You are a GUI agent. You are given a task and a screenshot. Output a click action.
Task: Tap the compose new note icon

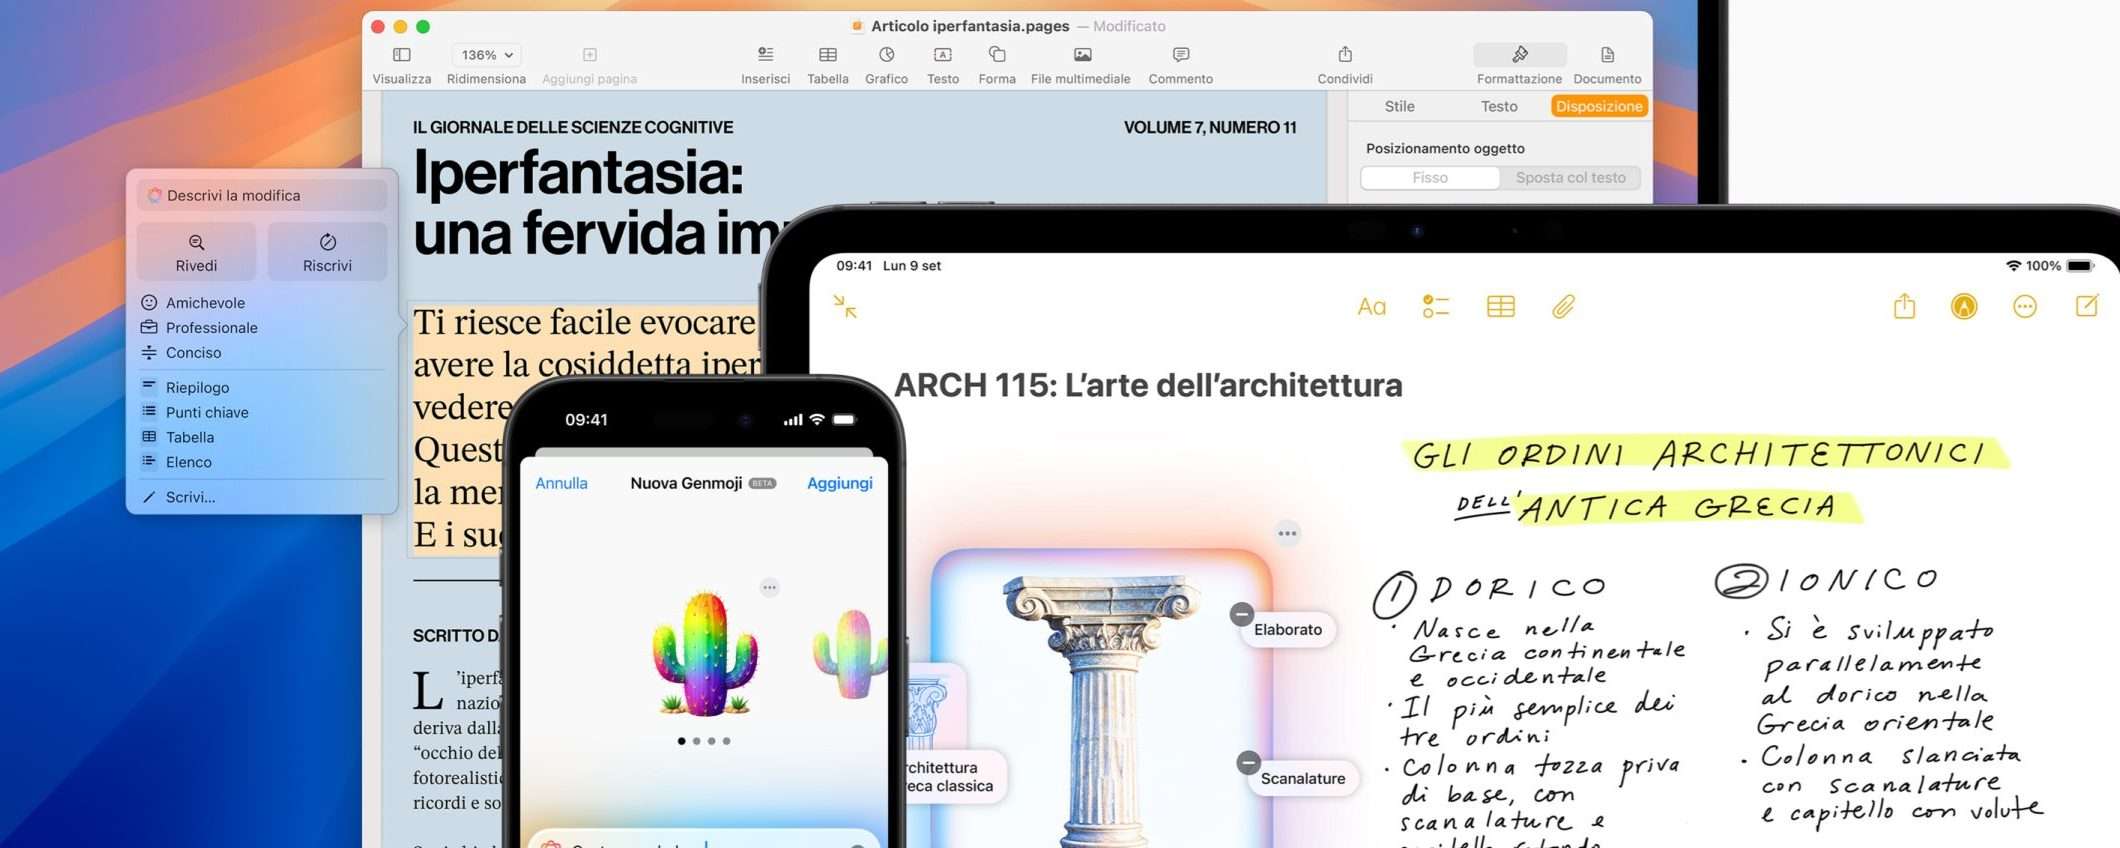coord(2087,307)
